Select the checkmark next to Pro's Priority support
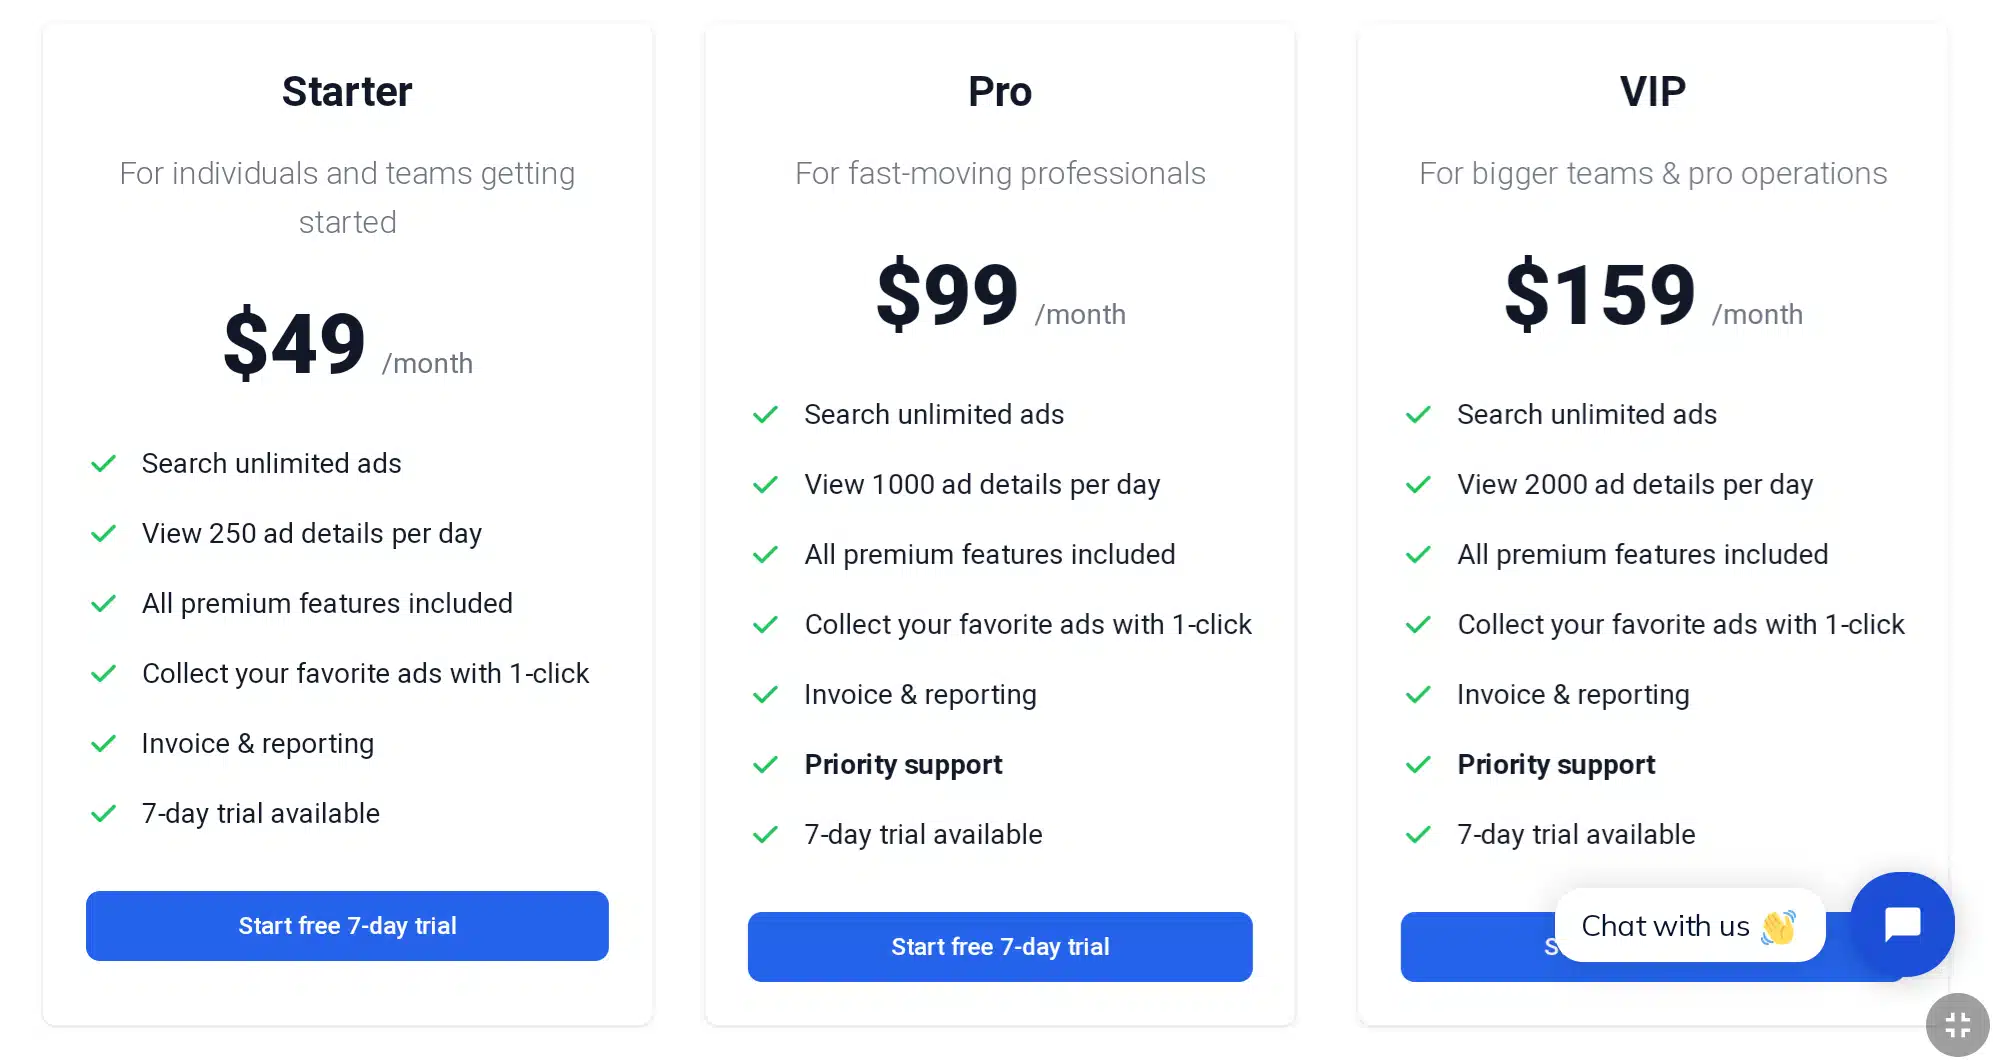 pyautogui.click(x=766, y=765)
